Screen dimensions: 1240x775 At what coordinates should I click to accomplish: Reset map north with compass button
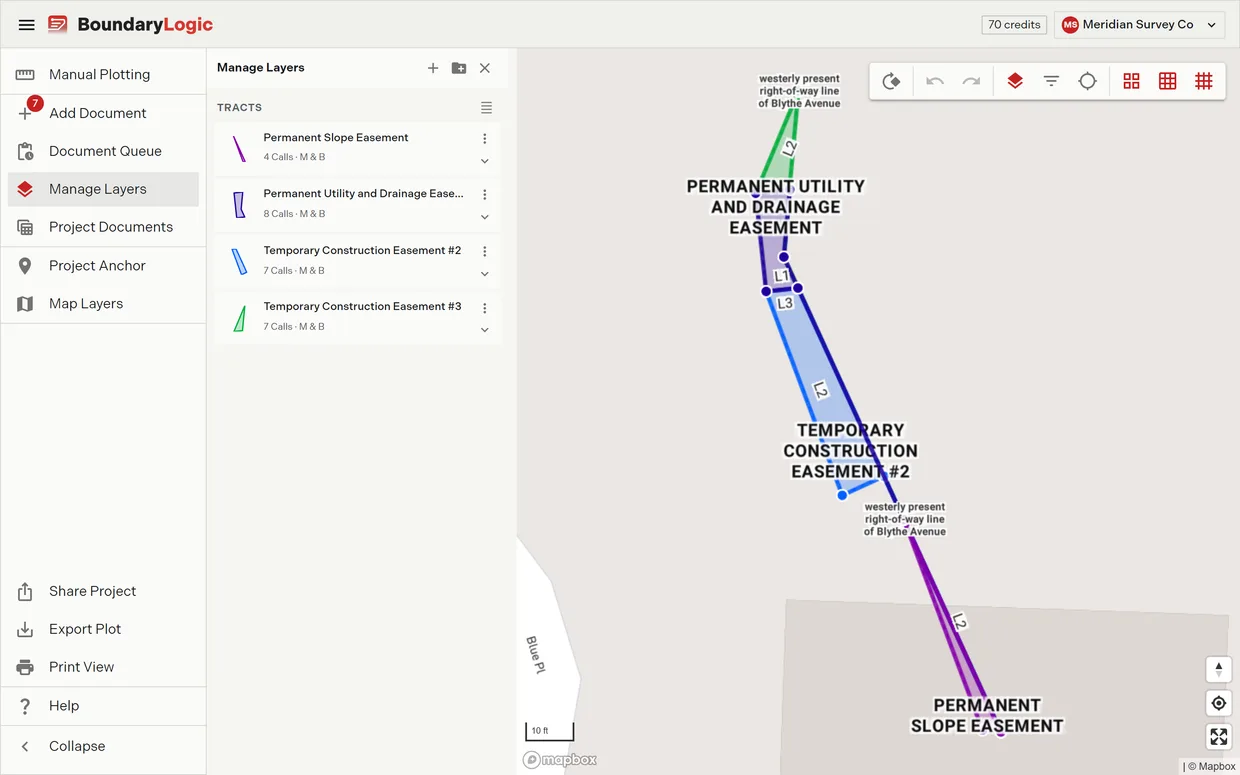click(1218, 669)
